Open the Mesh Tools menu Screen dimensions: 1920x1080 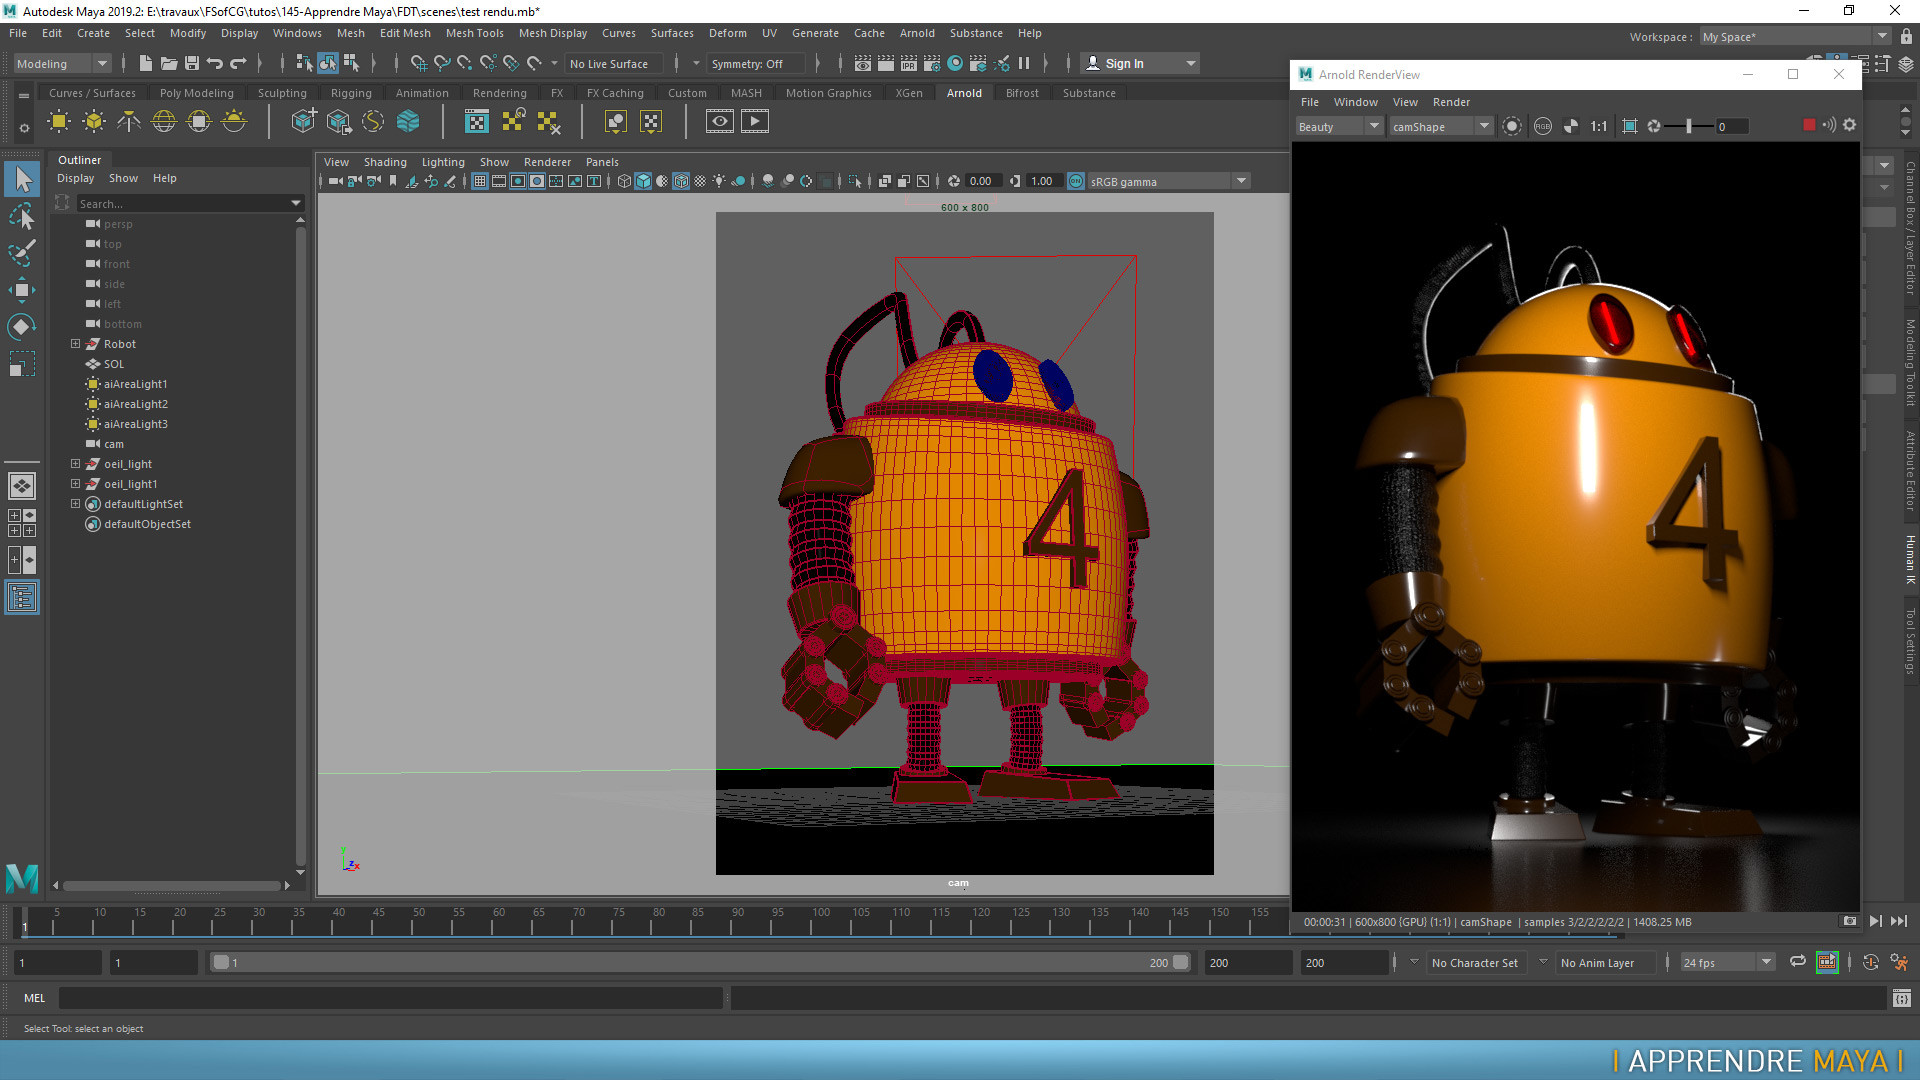[474, 33]
